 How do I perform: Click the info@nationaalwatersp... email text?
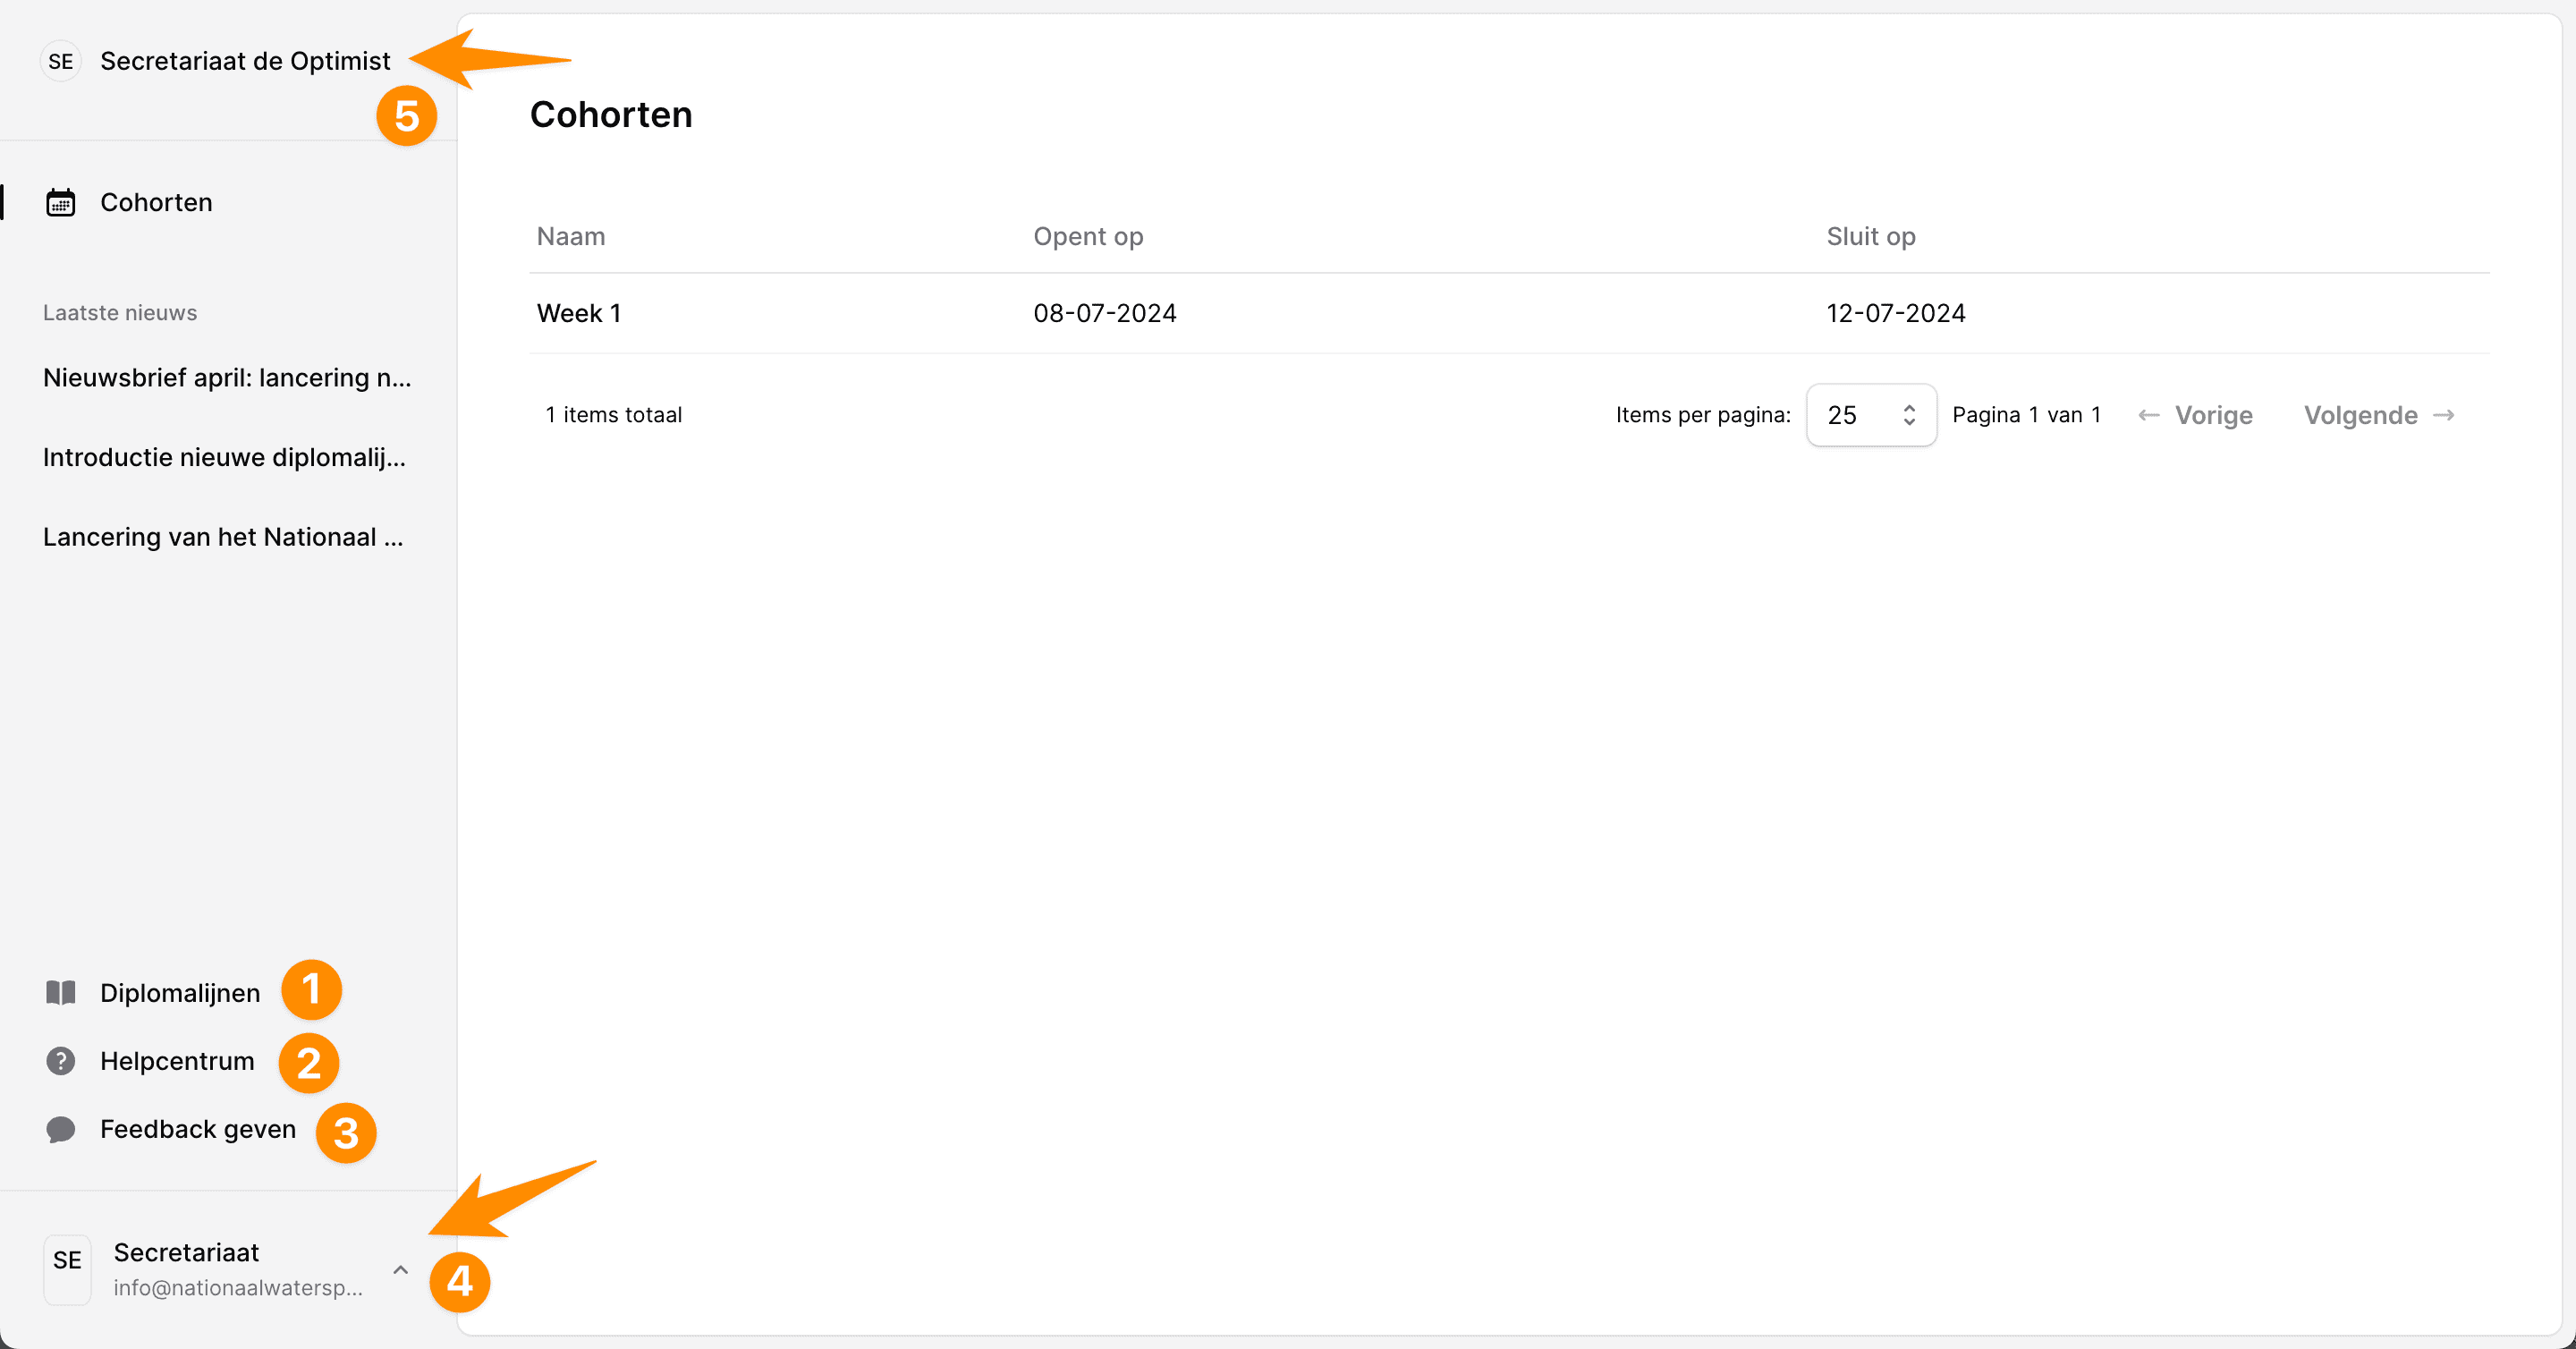point(238,1287)
